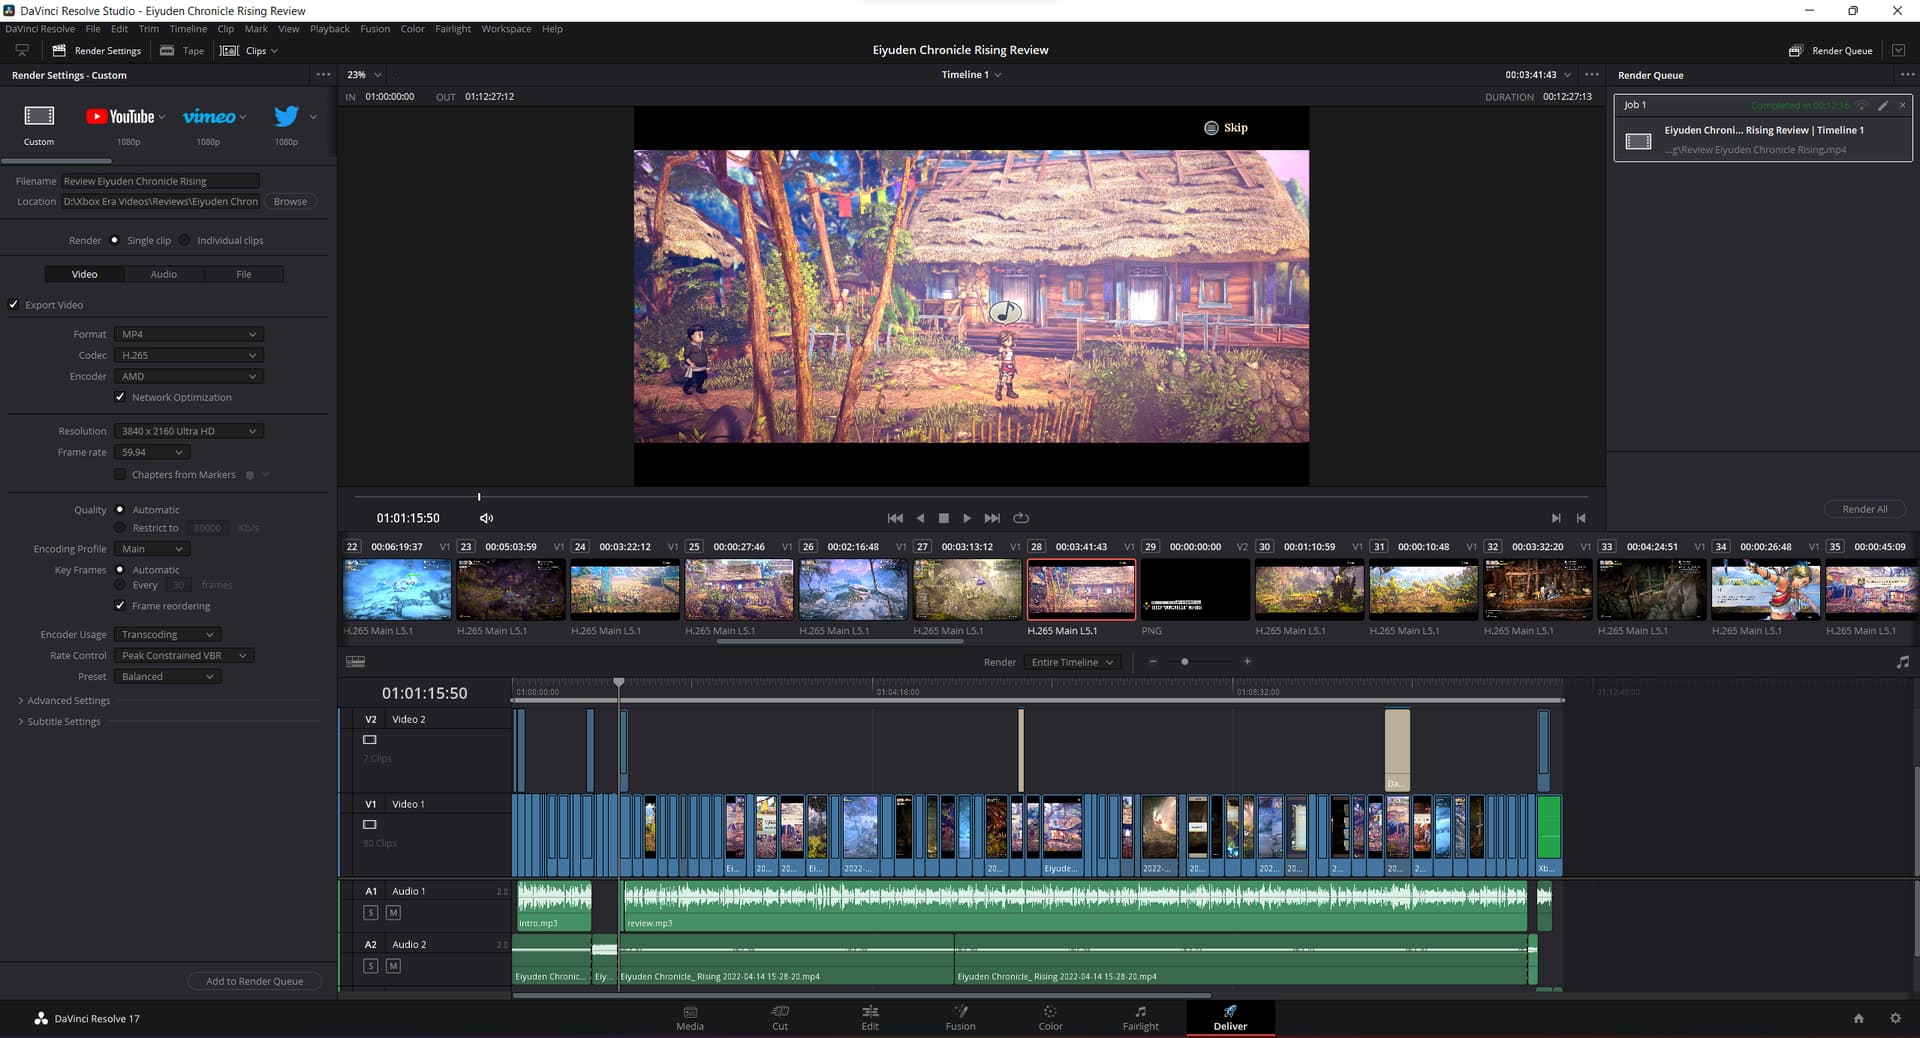
Task: Jump to last frame in viewer
Action: click(992, 518)
